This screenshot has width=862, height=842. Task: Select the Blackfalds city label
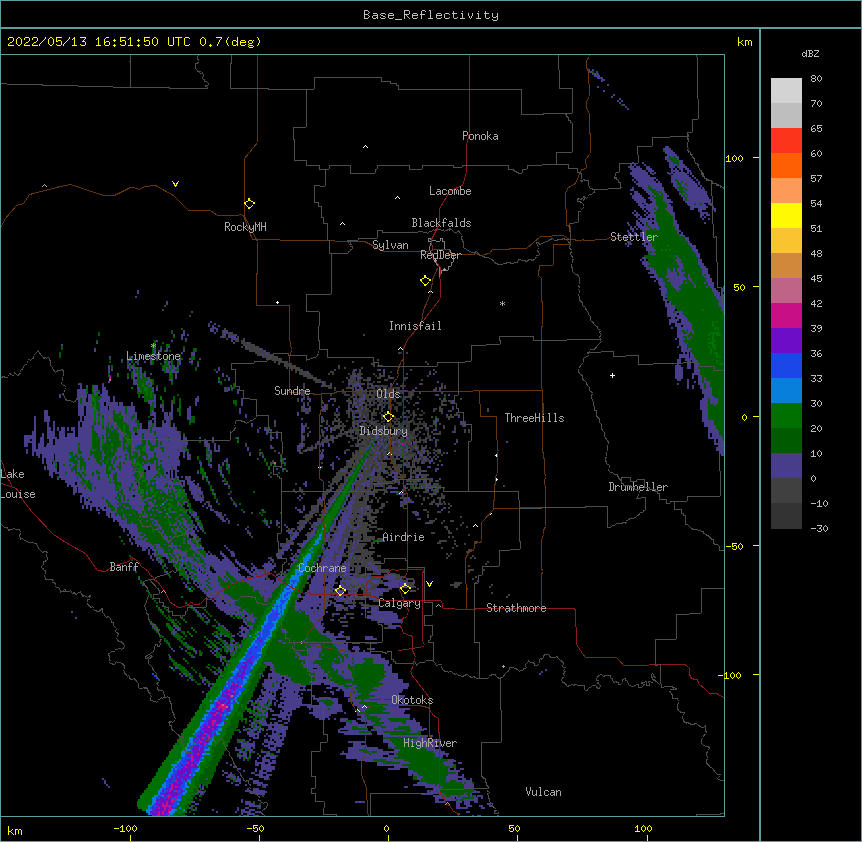point(441,223)
